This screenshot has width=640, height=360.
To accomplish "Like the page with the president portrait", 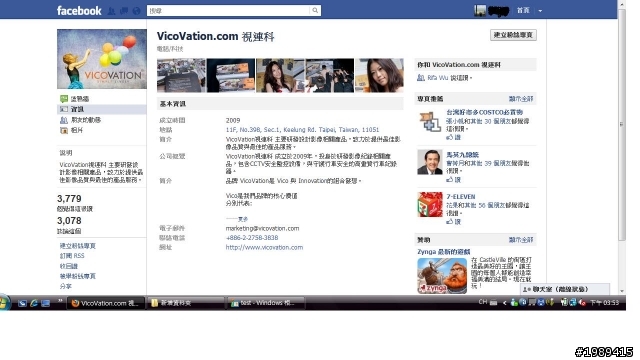I will [453, 180].
